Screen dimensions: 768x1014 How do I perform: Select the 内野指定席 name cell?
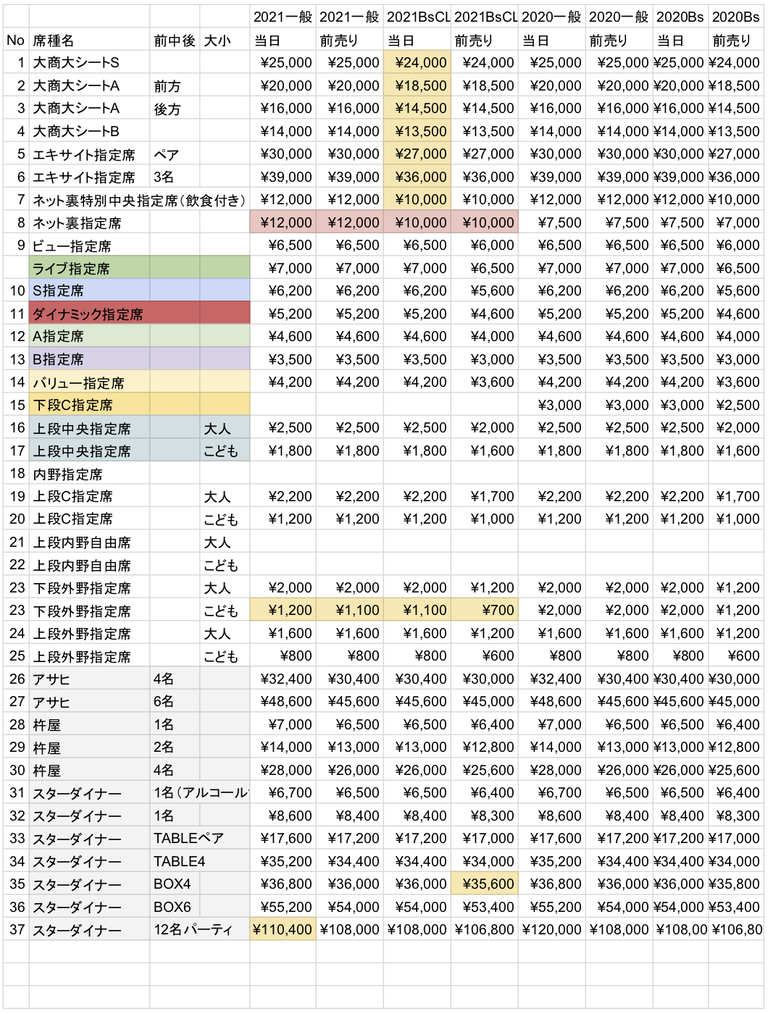point(90,473)
